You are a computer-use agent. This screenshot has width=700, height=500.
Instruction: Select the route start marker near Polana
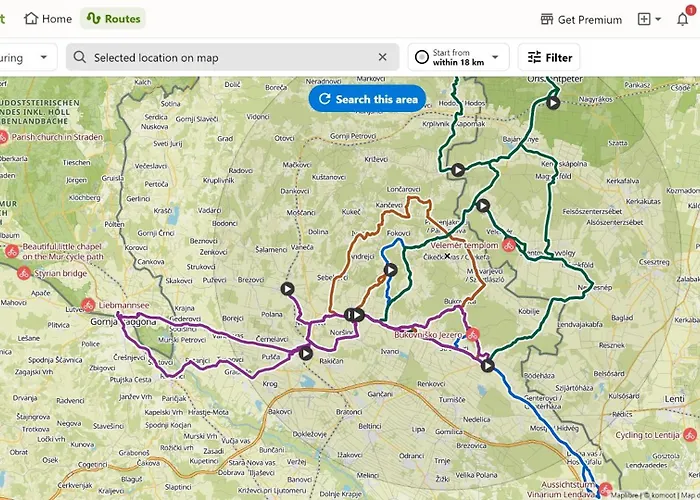pyautogui.click(x=288, y=289)
